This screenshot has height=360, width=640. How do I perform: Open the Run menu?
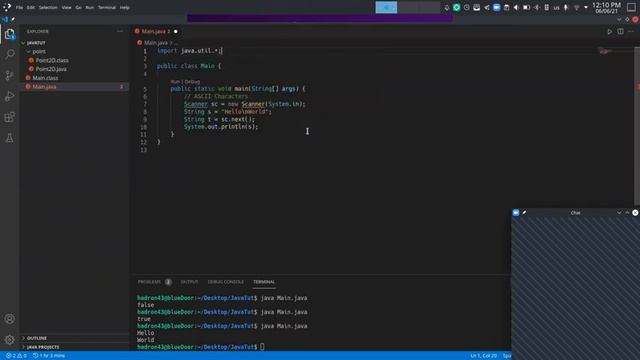(89, 7)
